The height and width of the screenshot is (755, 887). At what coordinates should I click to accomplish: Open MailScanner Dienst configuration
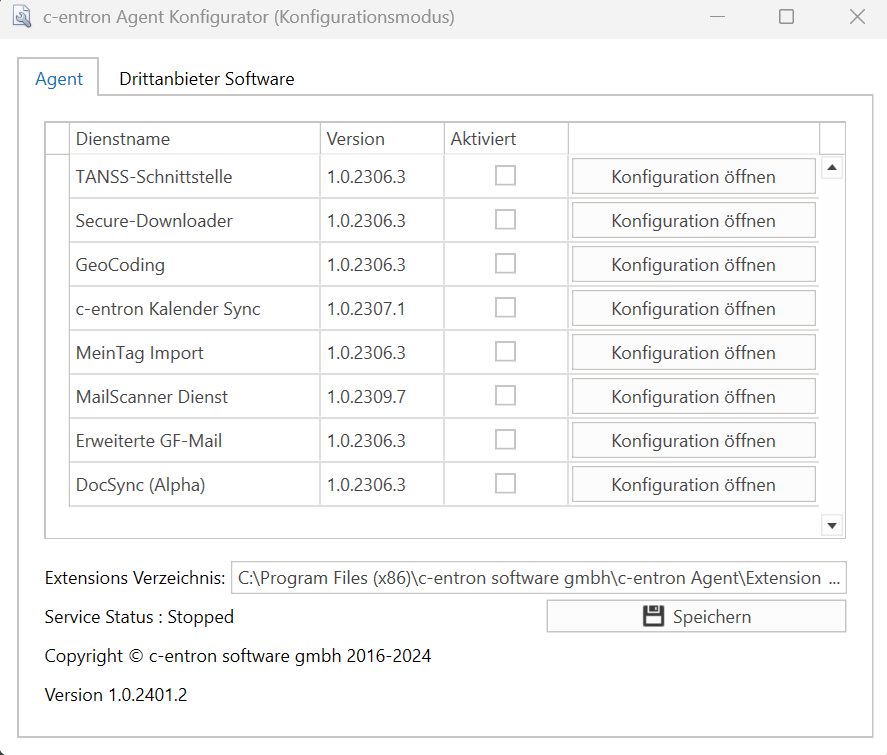click(x=694, y=396)
